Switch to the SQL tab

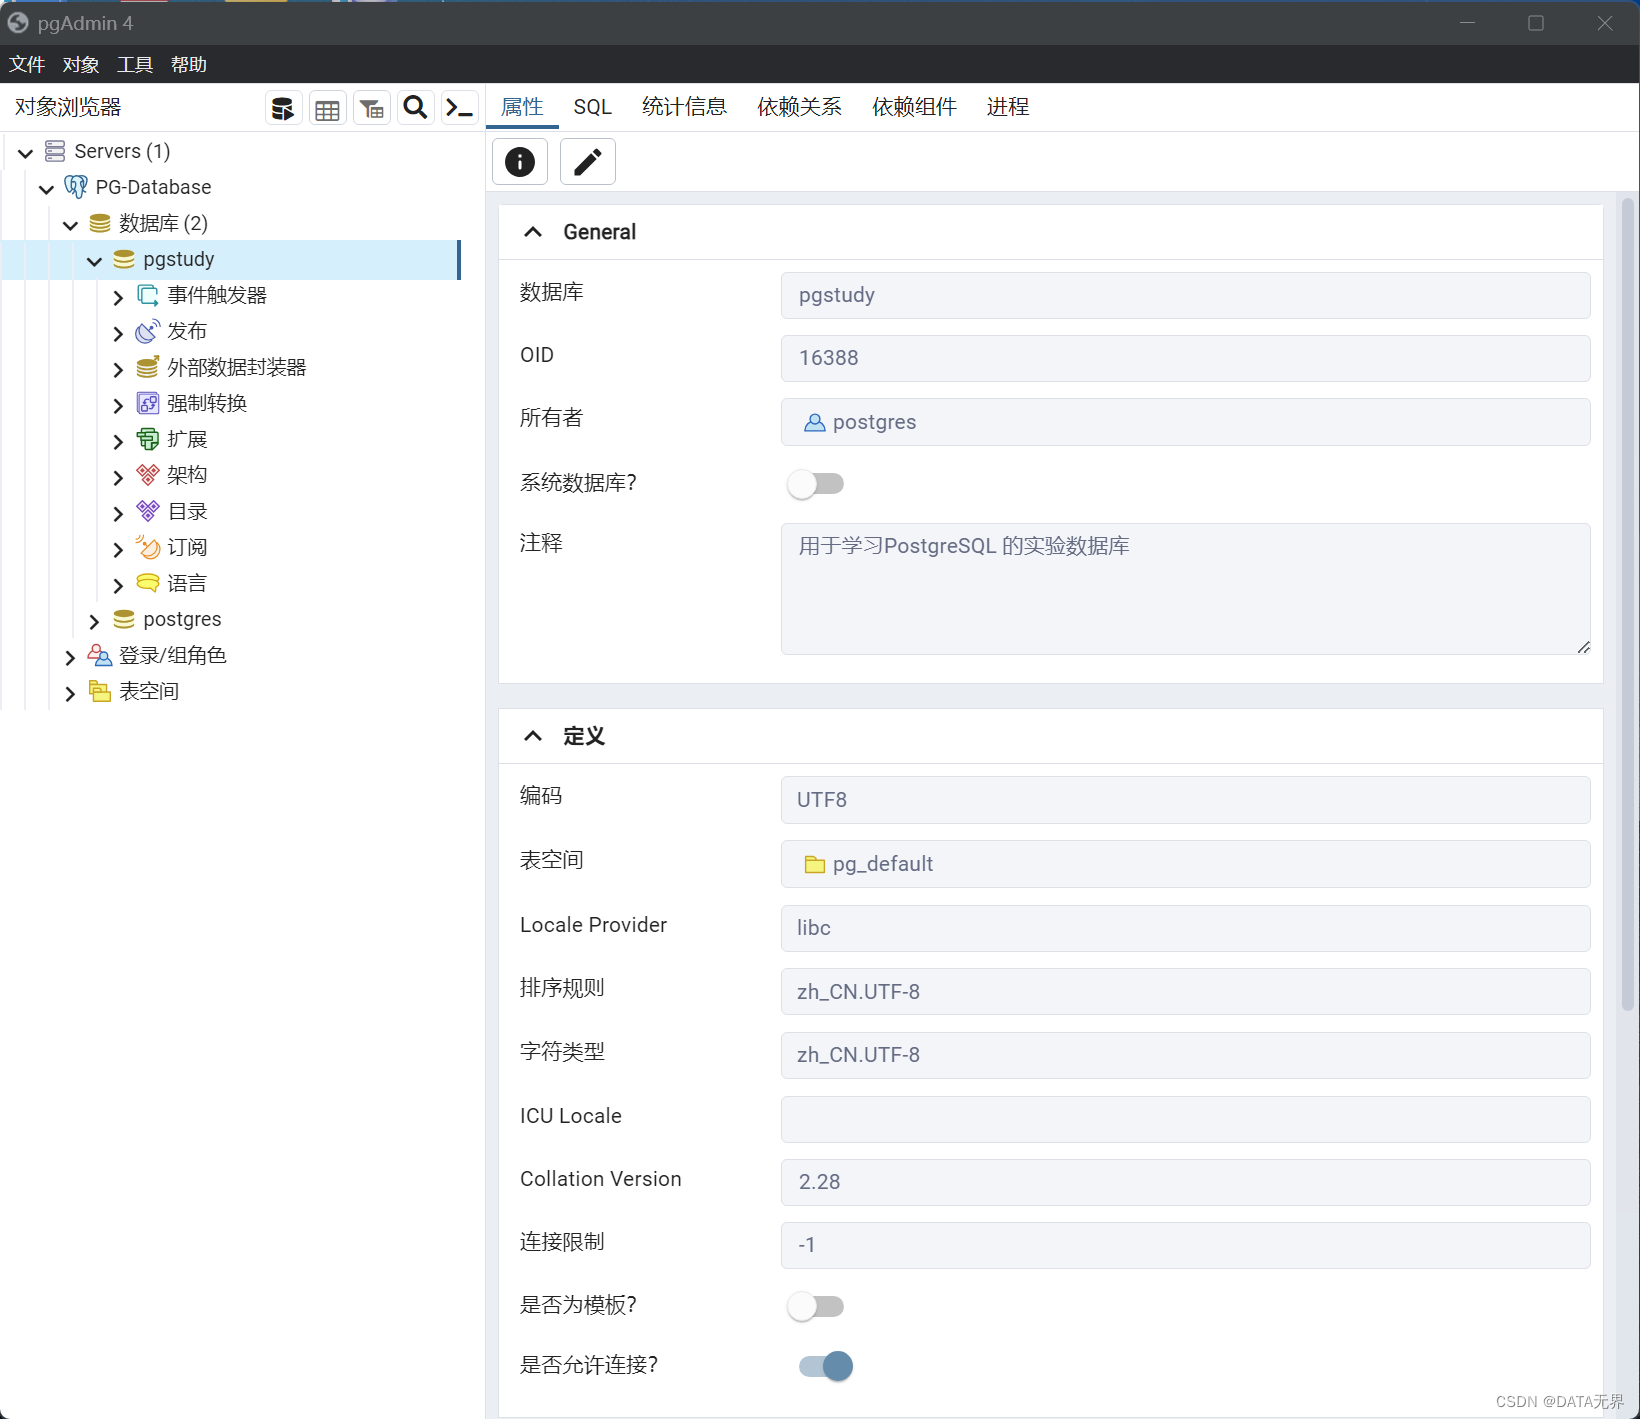pos(592,107)
